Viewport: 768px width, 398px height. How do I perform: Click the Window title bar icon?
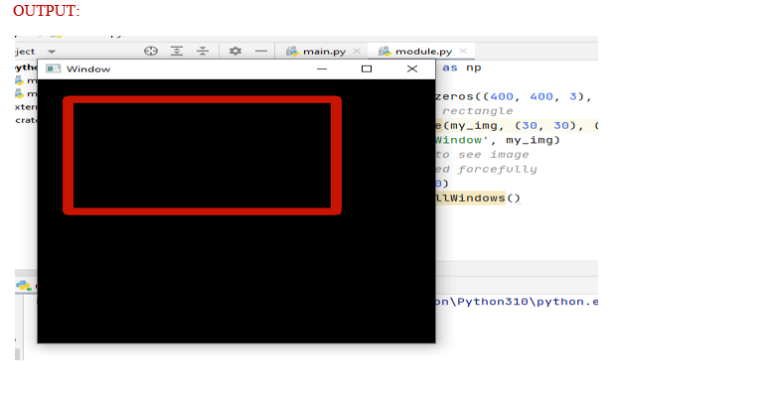53,69
